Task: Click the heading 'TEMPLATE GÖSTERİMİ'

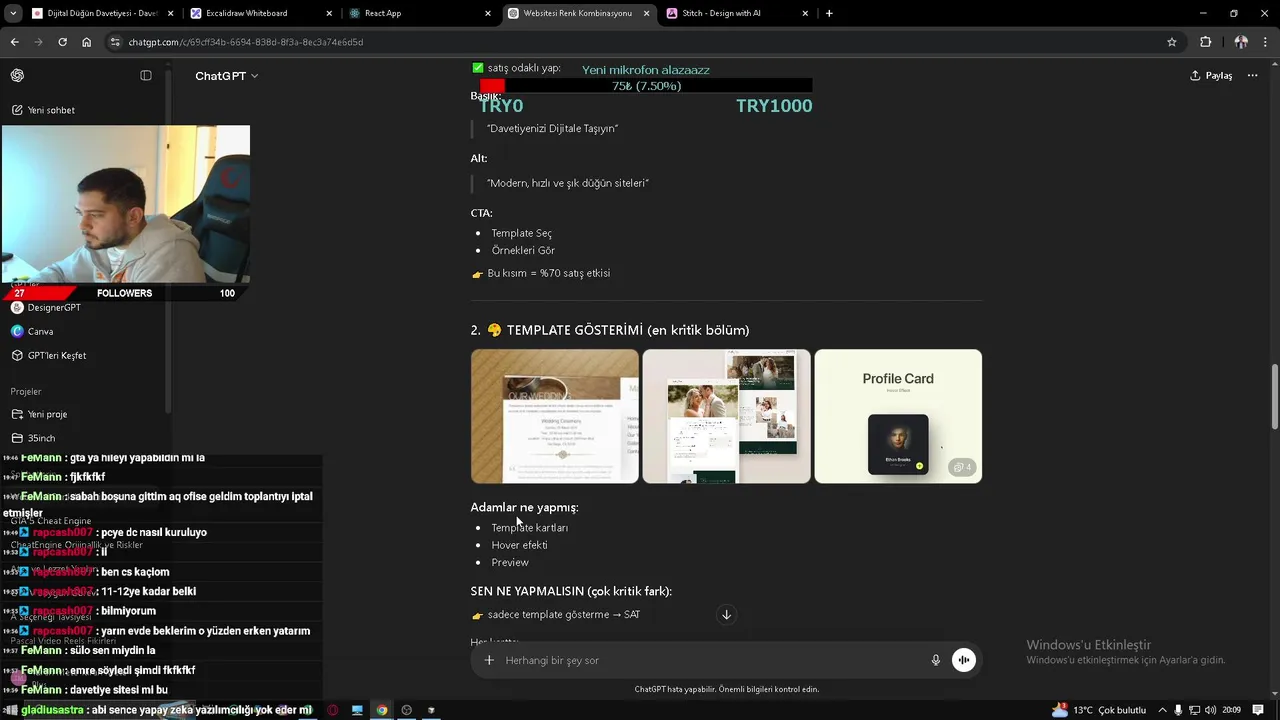Action: click(575, 330)
